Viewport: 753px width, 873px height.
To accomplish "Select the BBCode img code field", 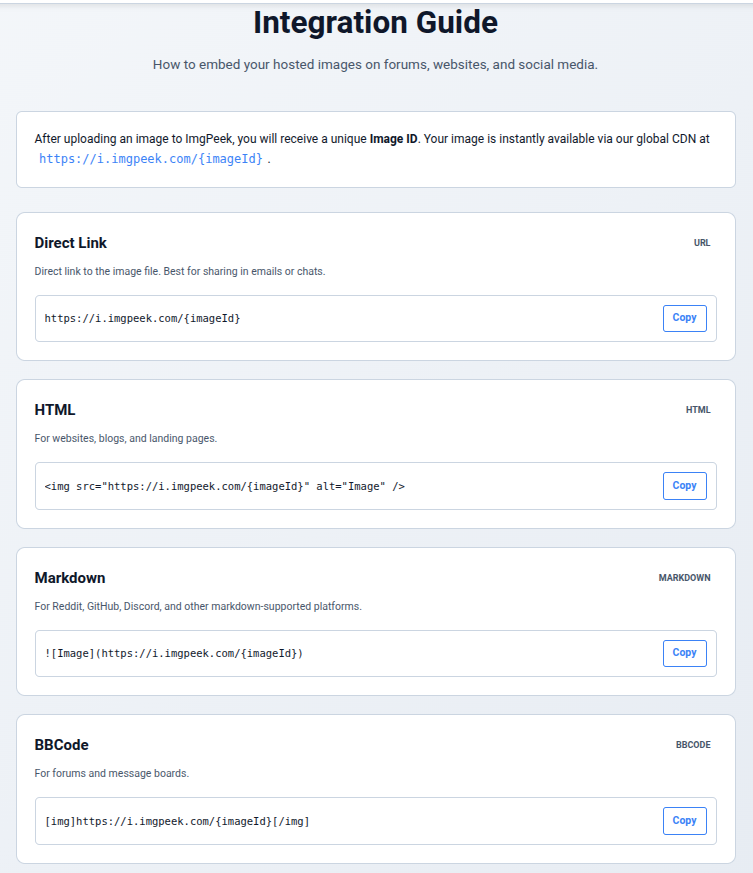I will pyautogui.click(x=300, y=820).
